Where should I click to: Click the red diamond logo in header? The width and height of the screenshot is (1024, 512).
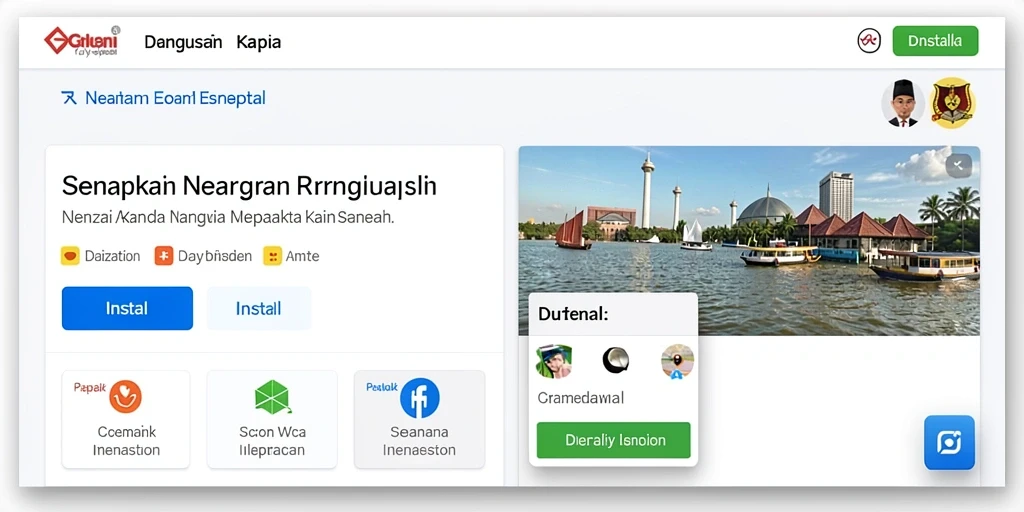click(57, 40)
